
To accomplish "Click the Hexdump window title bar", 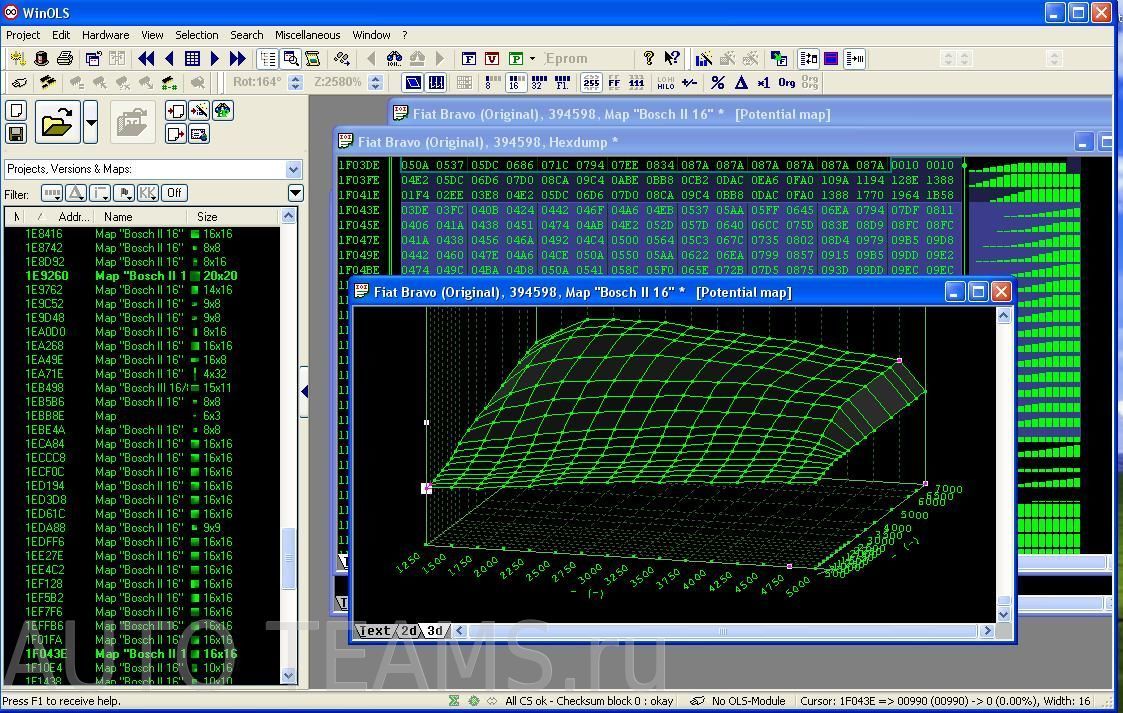I will click(700, 142).
